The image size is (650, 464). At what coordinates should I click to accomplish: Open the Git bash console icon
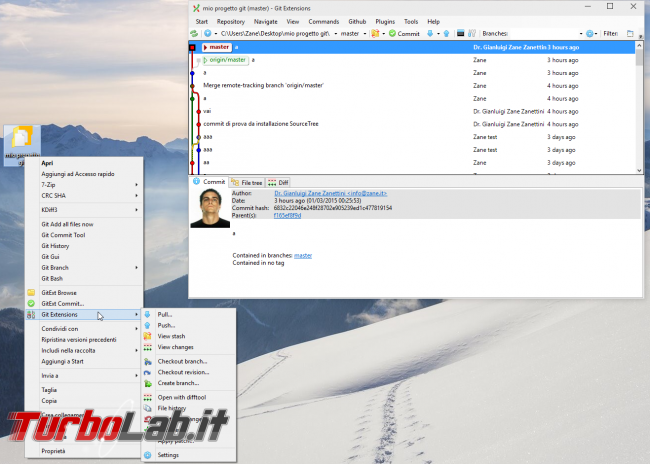click(461, 34)
